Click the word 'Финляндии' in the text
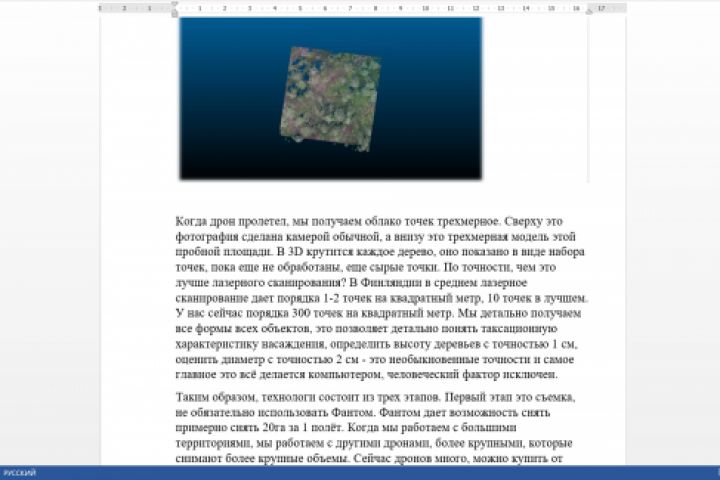 pos(391,282)
